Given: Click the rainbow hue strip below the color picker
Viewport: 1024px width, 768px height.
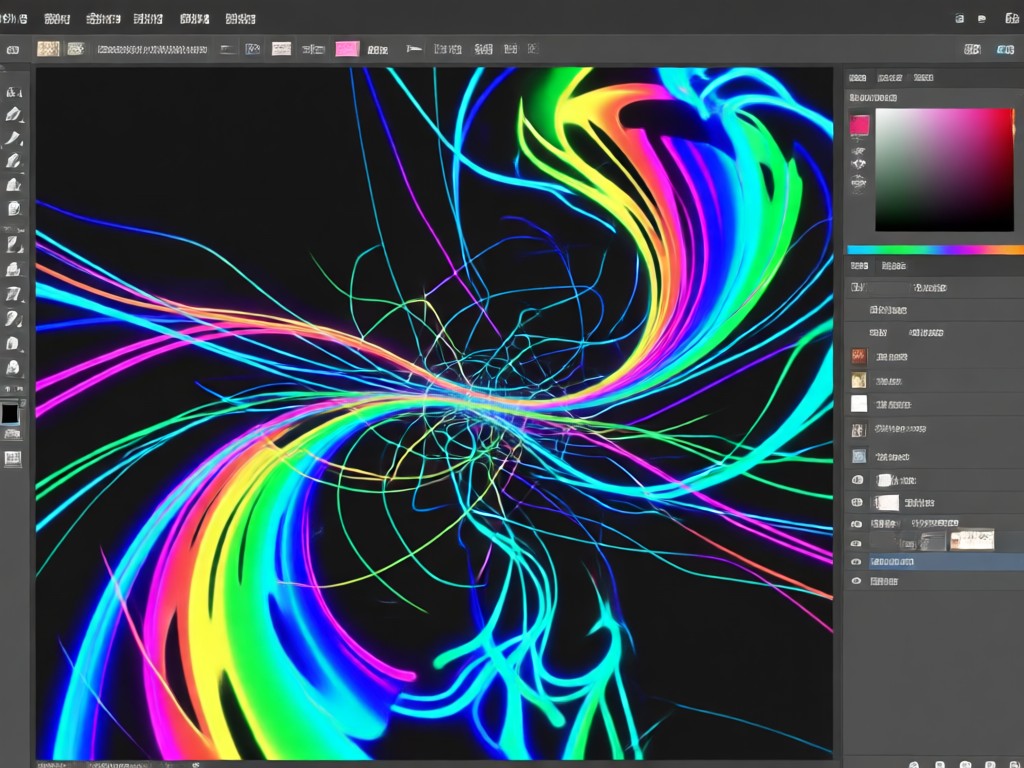Looking at the screenshot, I should pos(935,249).
